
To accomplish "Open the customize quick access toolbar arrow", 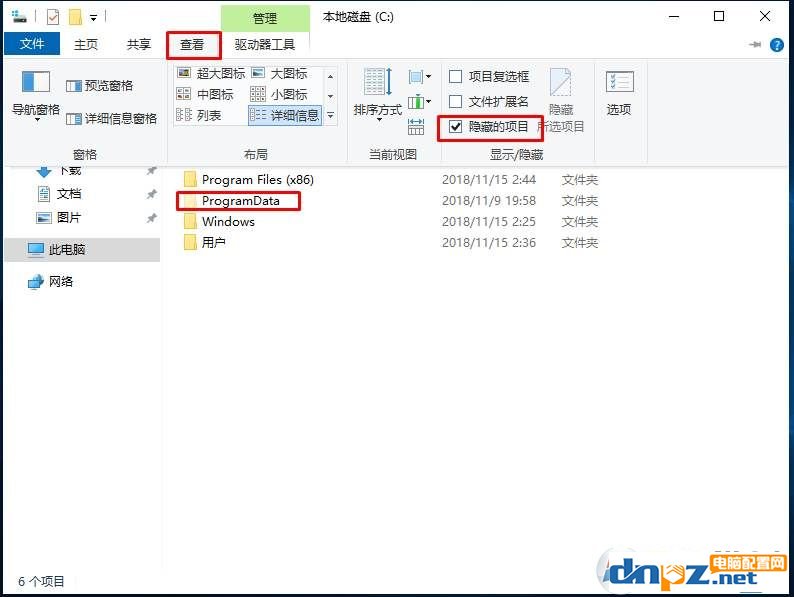I will click(93, 18).
